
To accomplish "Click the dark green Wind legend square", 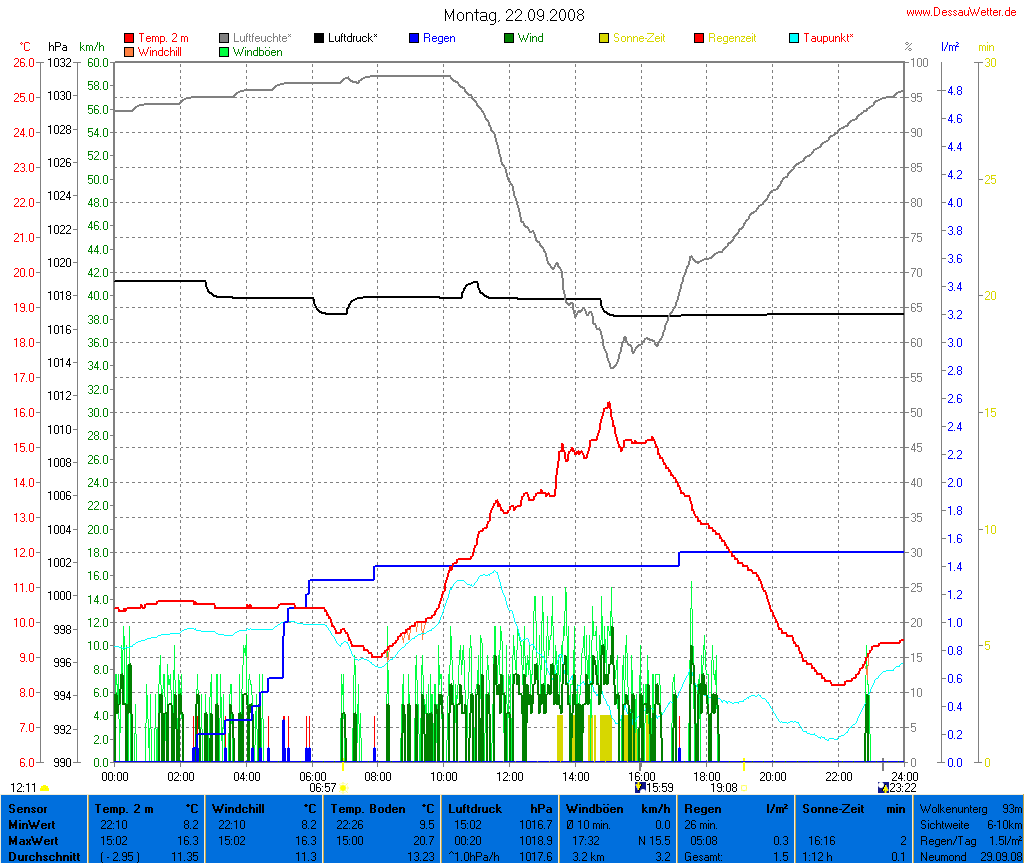I will 509,38.
